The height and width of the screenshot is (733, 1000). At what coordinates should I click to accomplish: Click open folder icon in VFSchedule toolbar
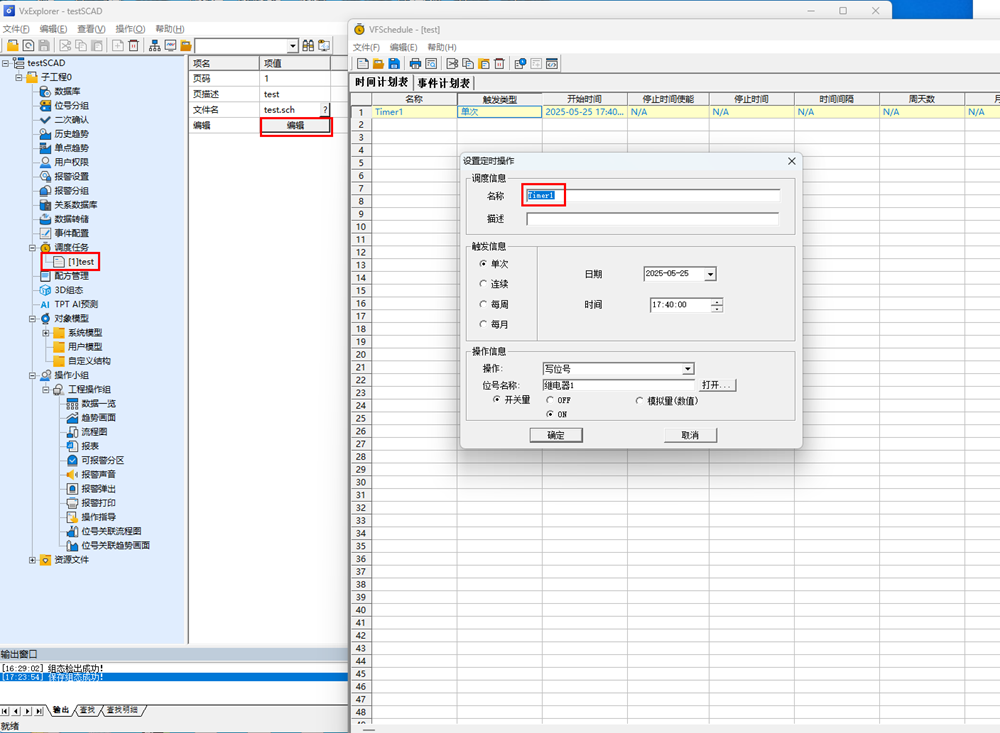click(378, 63)
